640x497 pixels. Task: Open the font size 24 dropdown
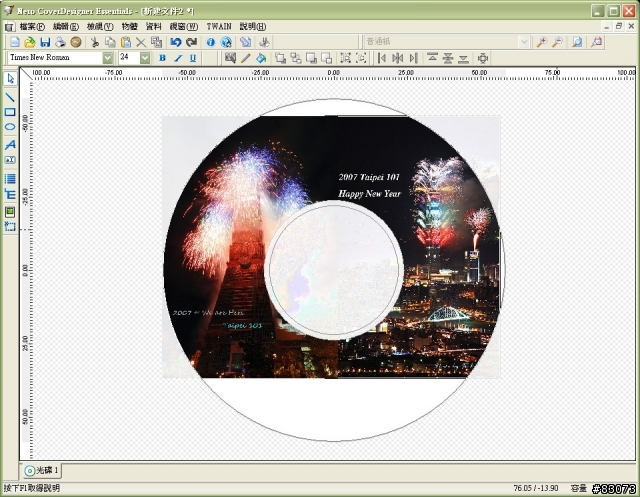145,58
